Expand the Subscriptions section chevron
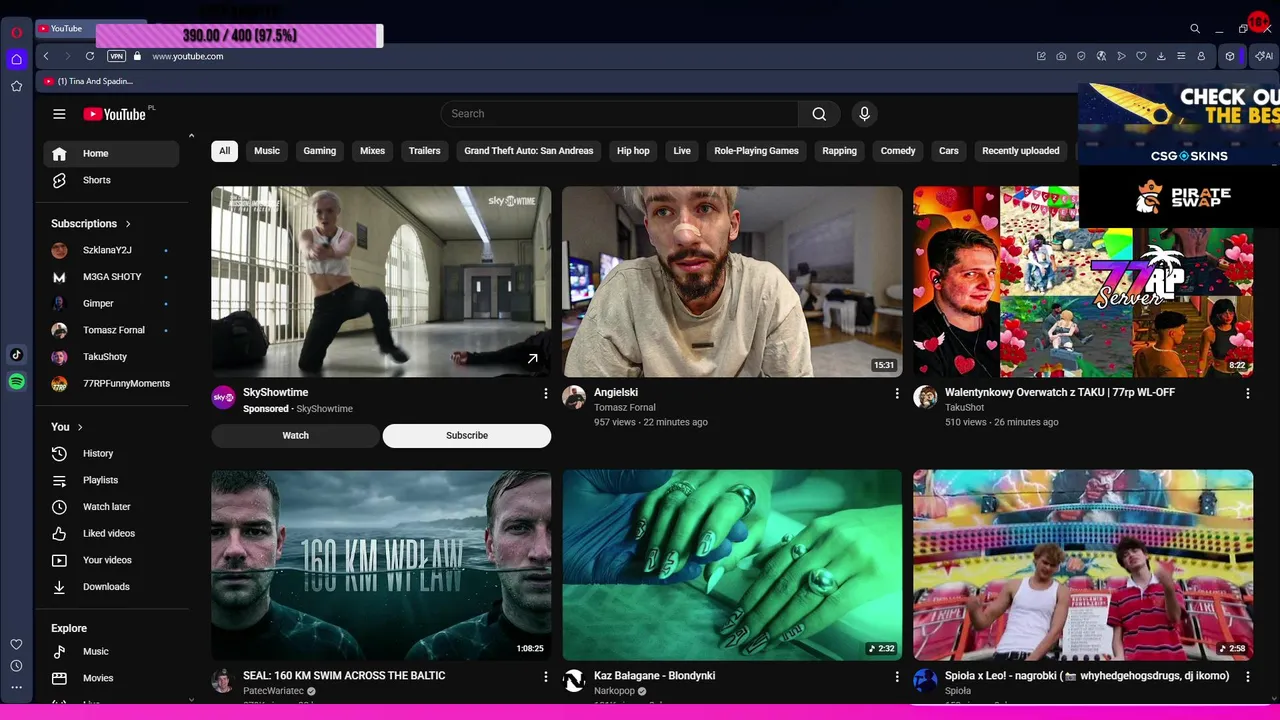 128,224
